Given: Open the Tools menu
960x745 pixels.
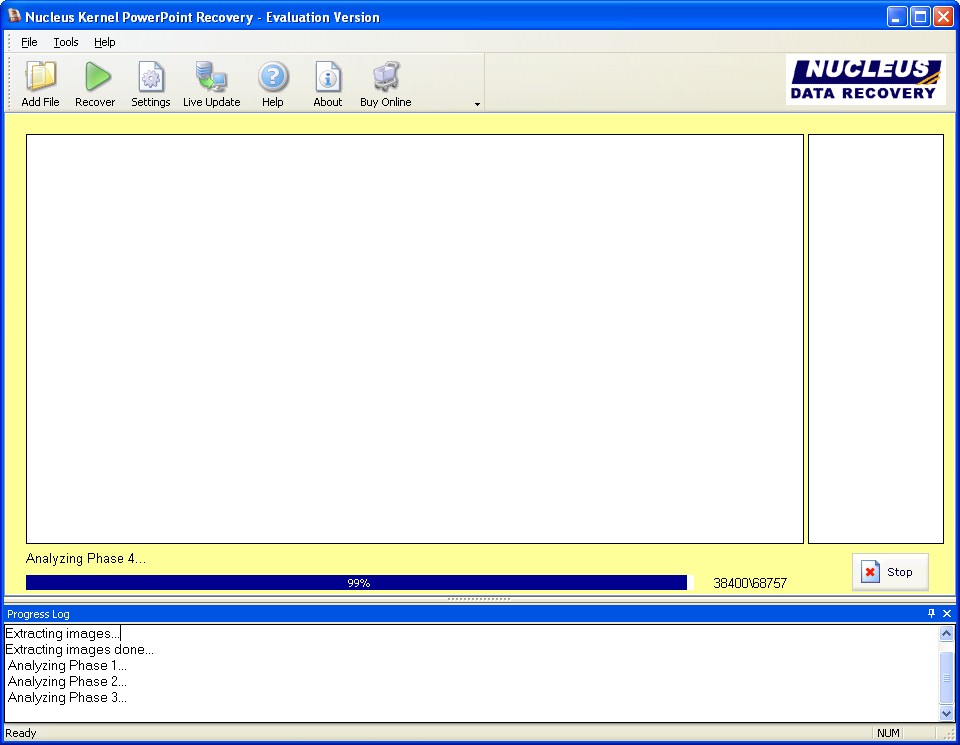Looking at the screenshot, I should (66, 42).
